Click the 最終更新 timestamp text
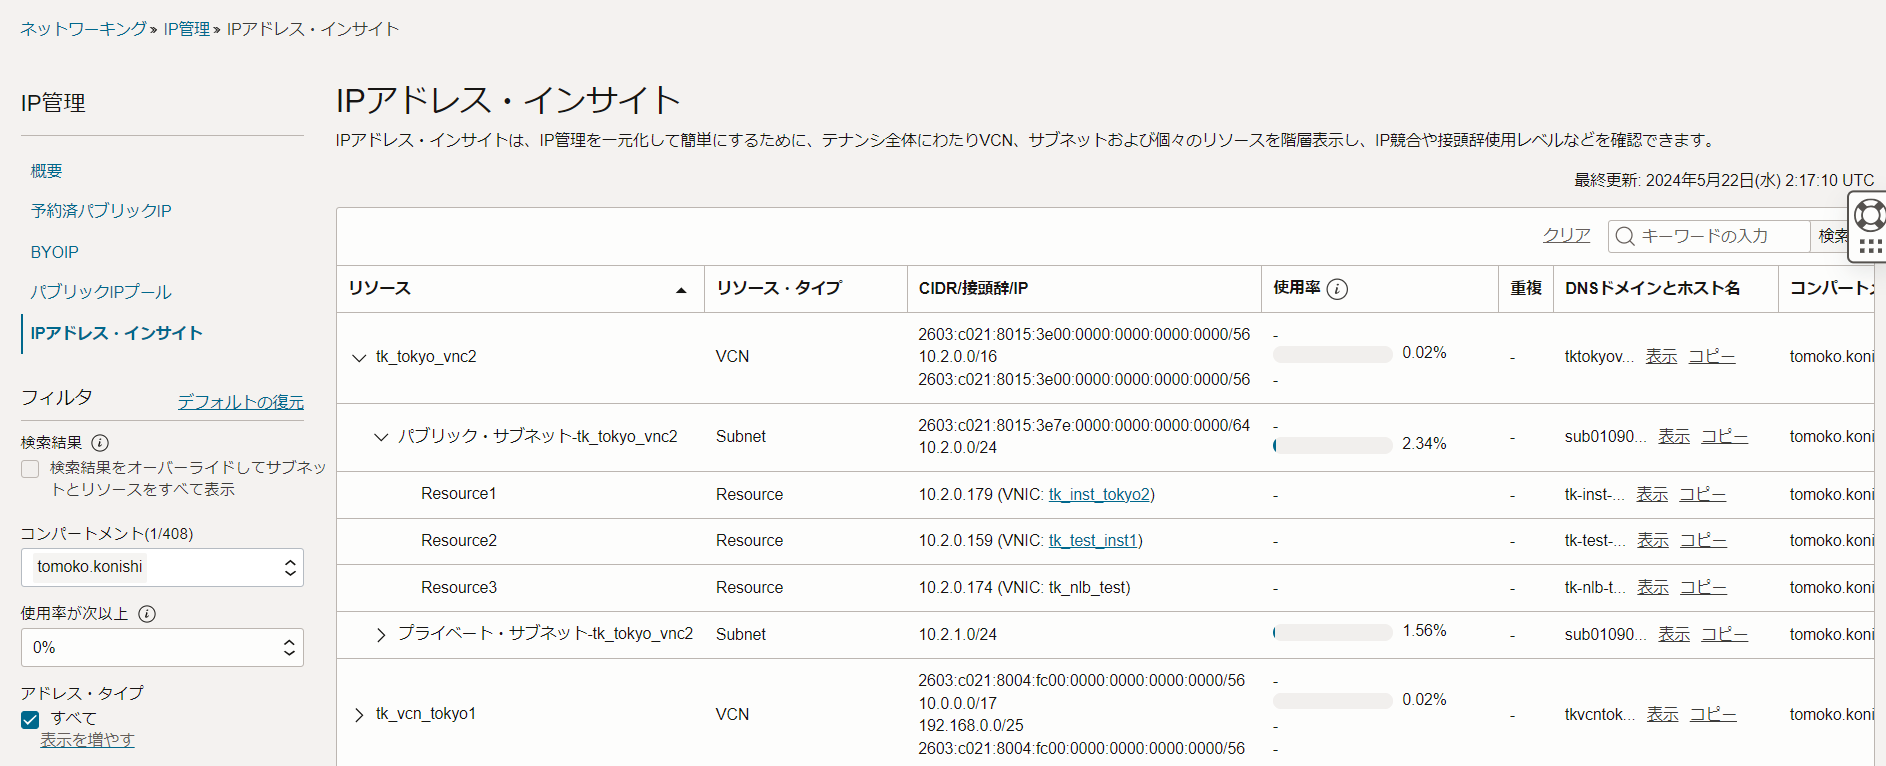1886x766 pixels. click(1724, 180)
